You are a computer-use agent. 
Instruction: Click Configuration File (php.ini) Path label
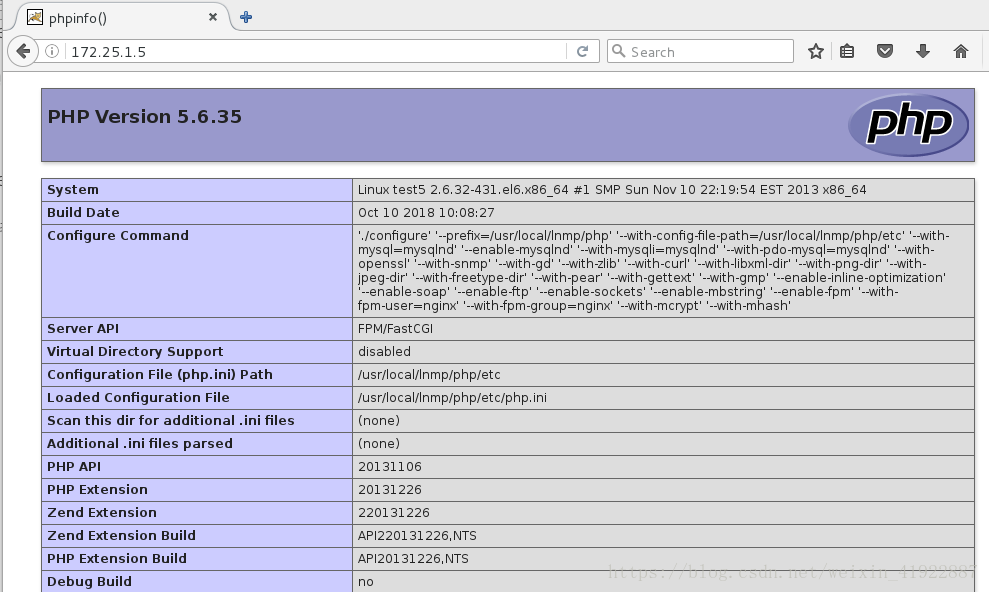click(160, 374)
